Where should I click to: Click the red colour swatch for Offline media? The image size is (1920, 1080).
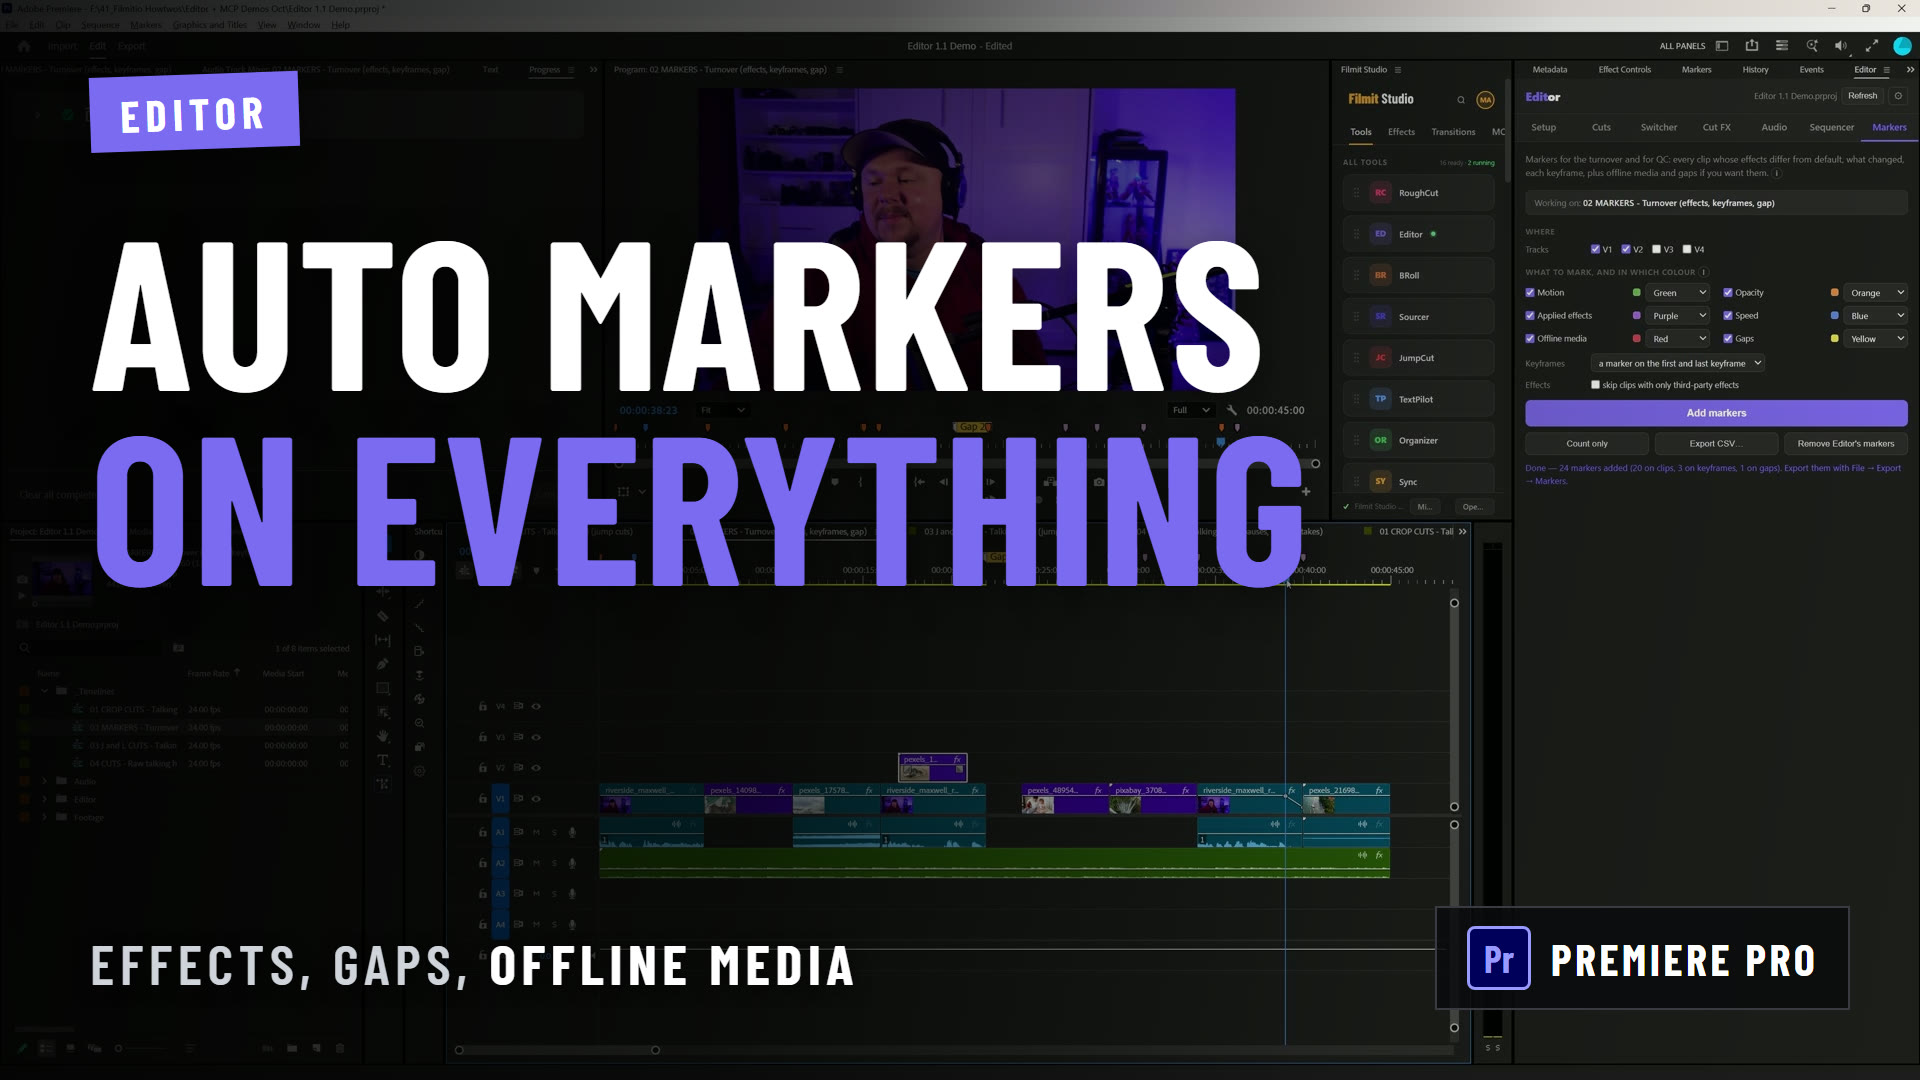point(1637,339)
